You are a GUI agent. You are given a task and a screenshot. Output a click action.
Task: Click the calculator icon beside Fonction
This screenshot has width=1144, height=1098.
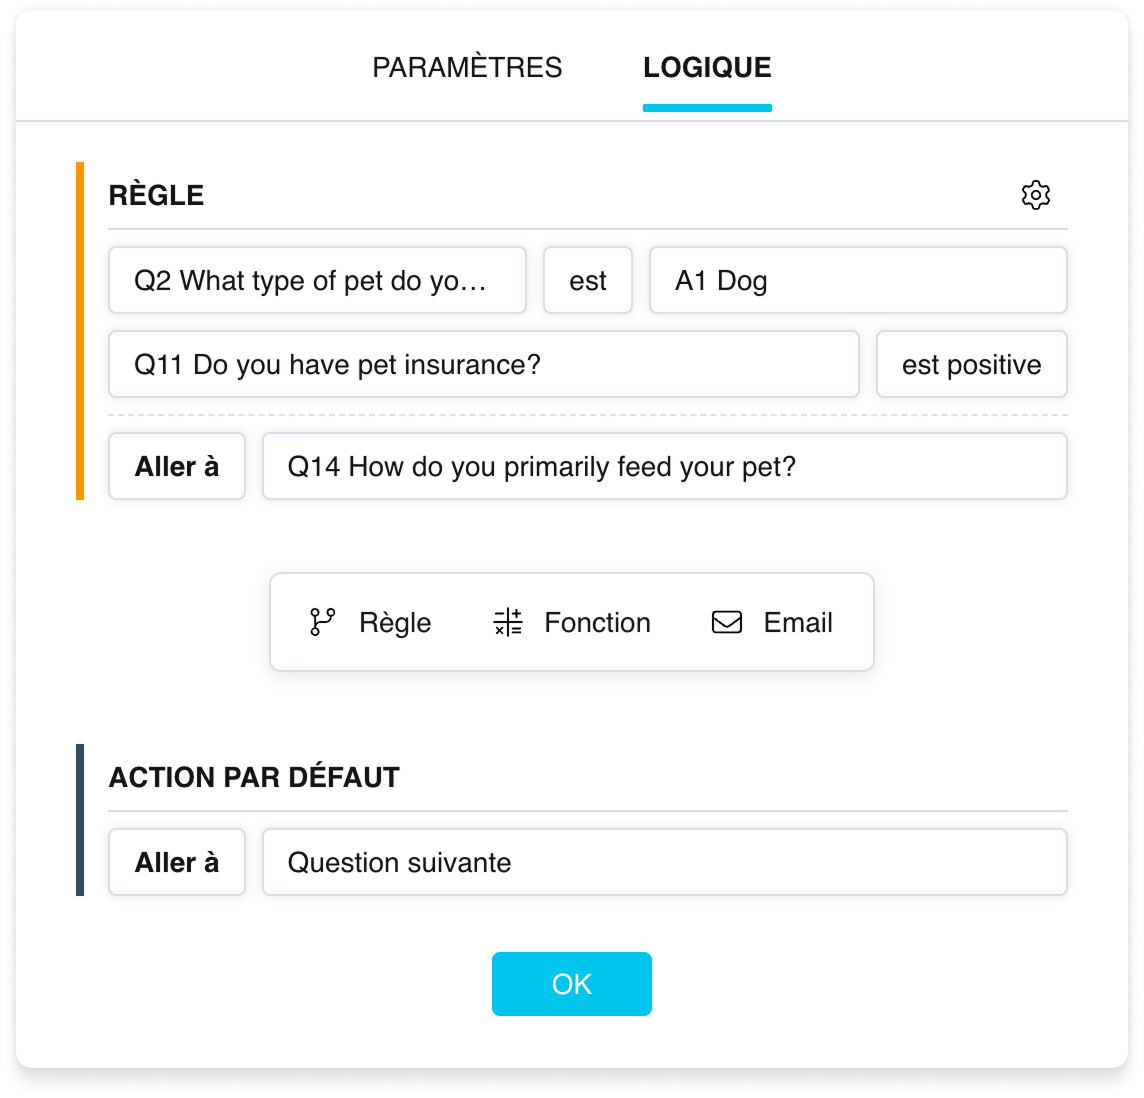(508, 622)
